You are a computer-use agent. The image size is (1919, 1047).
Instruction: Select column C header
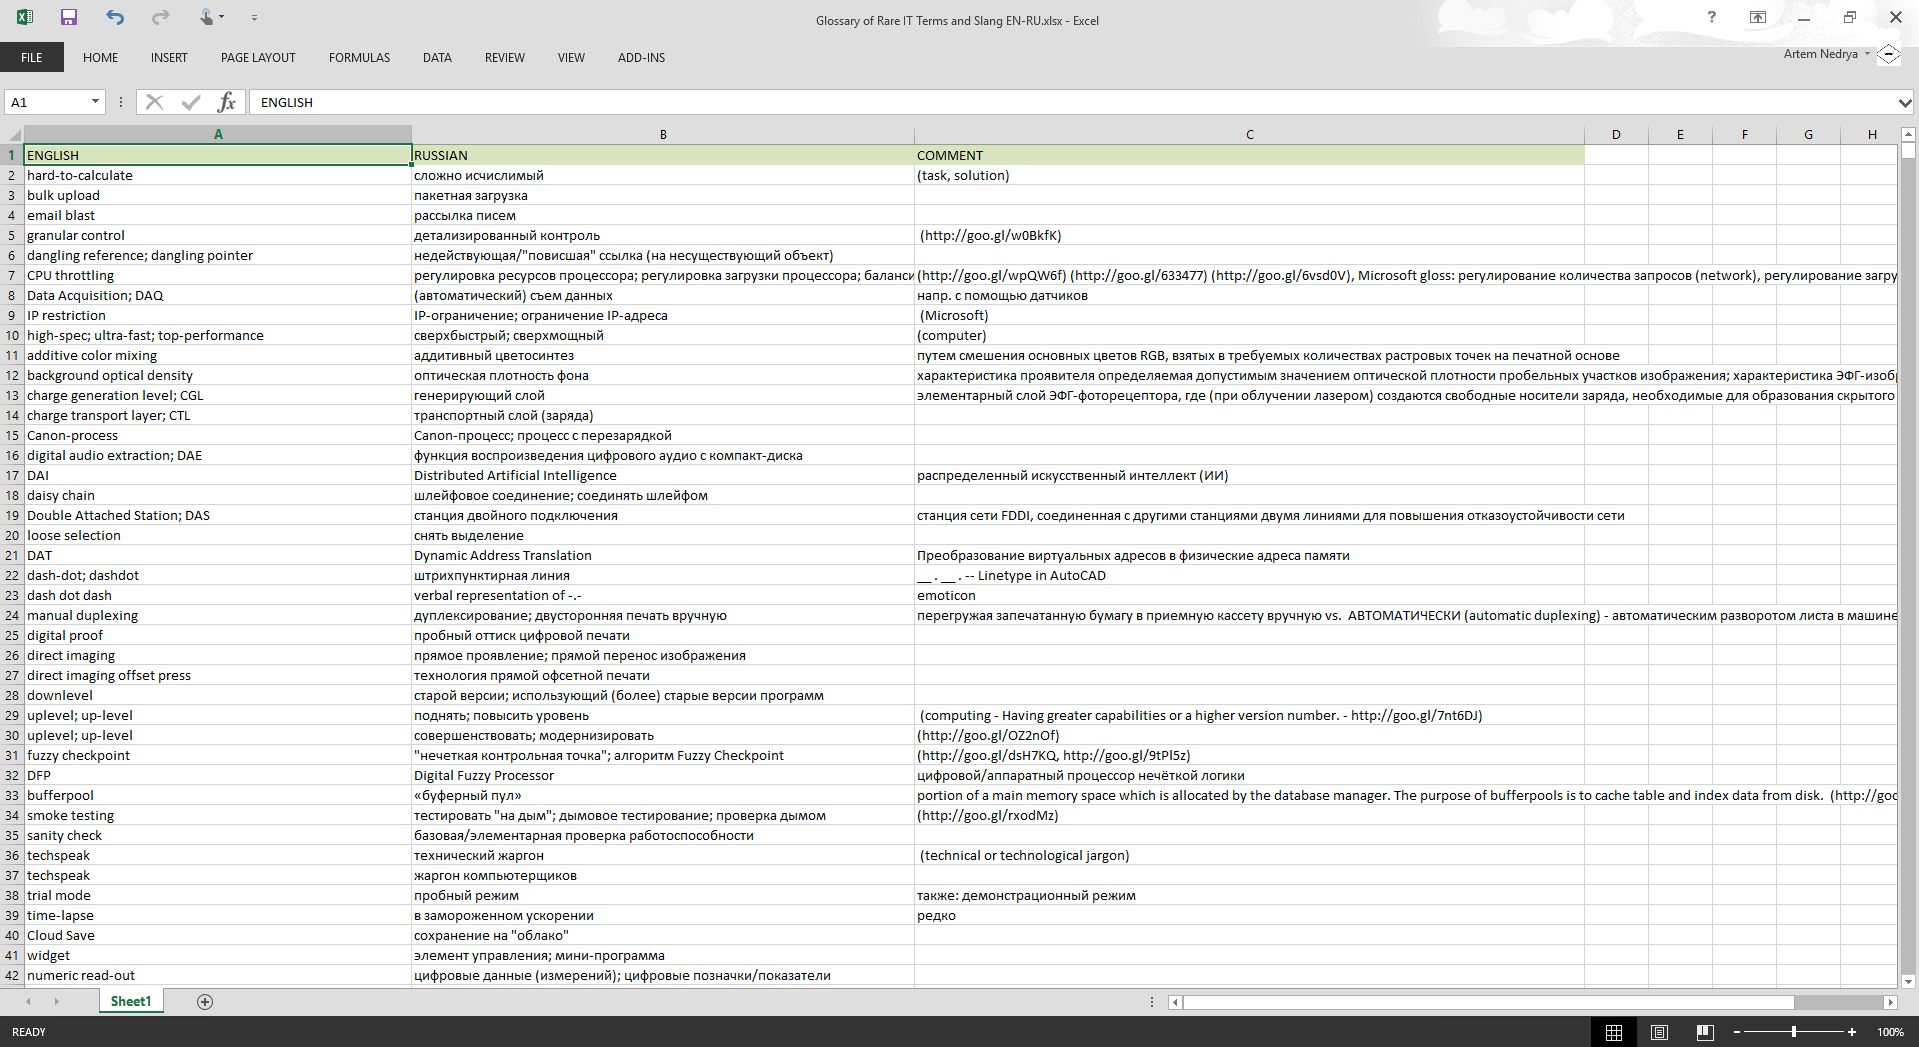(x=1249, y=134)
